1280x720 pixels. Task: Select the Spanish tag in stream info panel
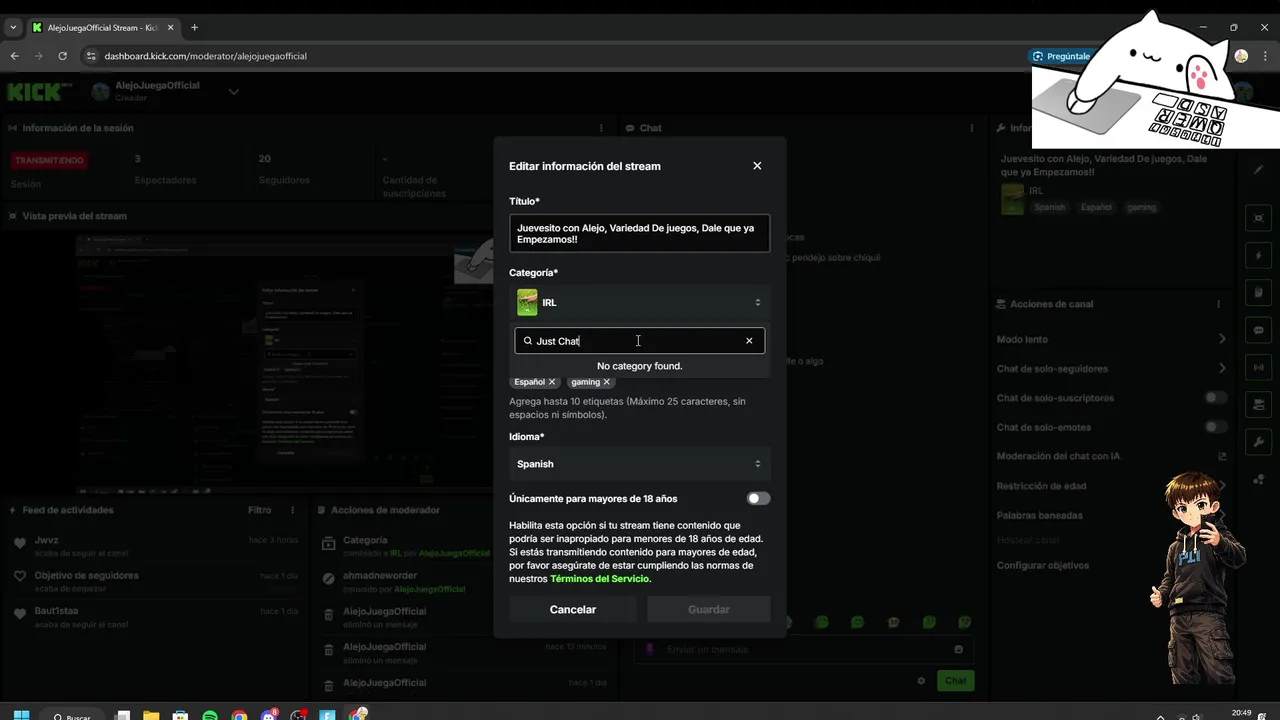click(1050, 207)
